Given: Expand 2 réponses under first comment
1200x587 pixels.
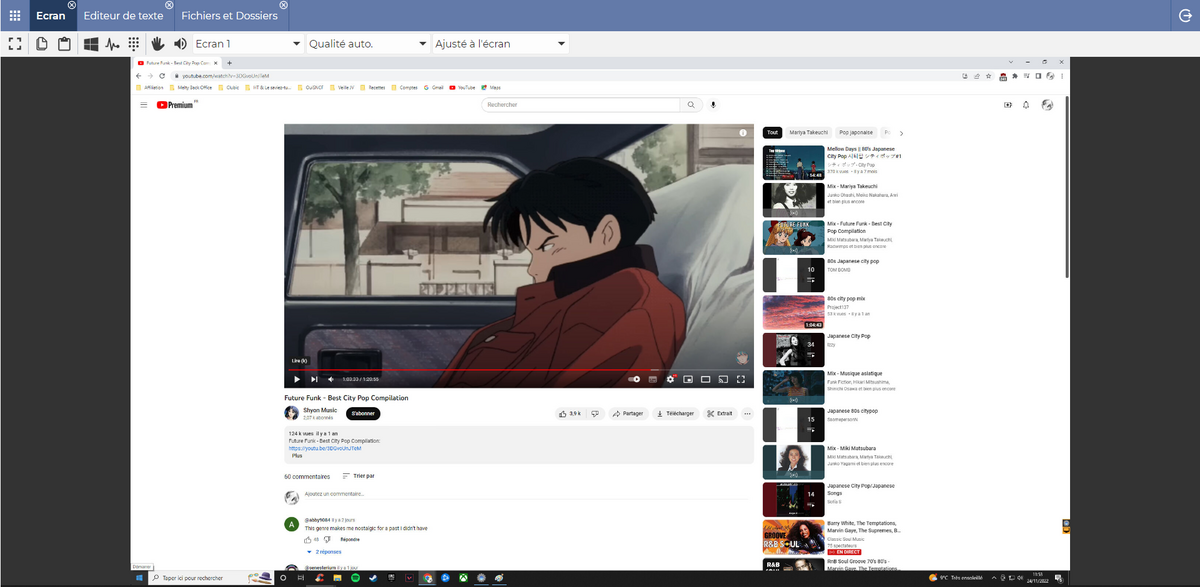Looking at the screenshot, I should [324, 552].
